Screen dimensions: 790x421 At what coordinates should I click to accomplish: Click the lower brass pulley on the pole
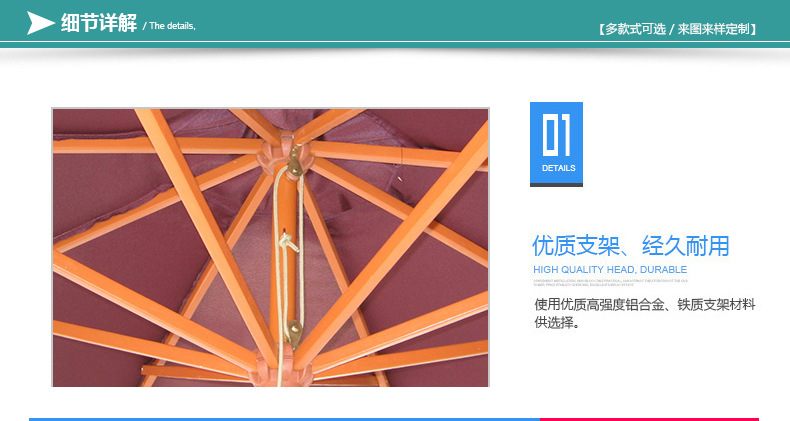click(x=294, y=333)
